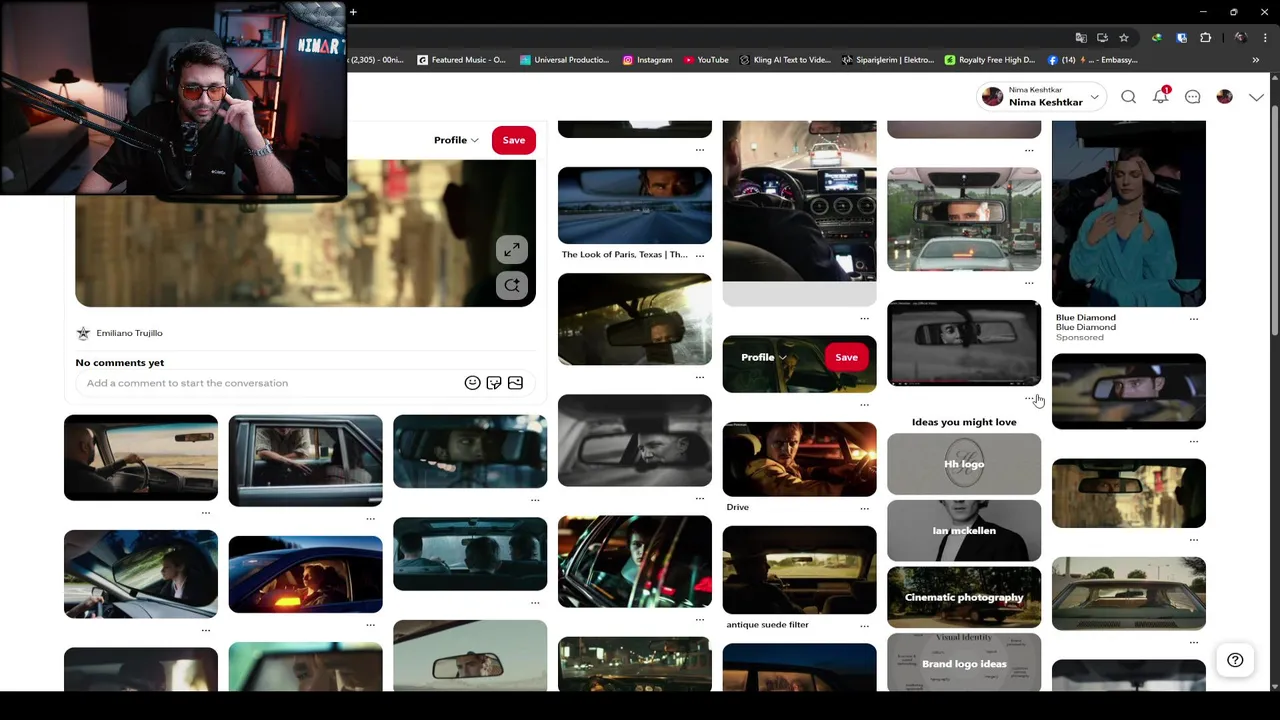1280x720 pixels.
Task: Save the main pin with red Save button
Action: point(513,140)
